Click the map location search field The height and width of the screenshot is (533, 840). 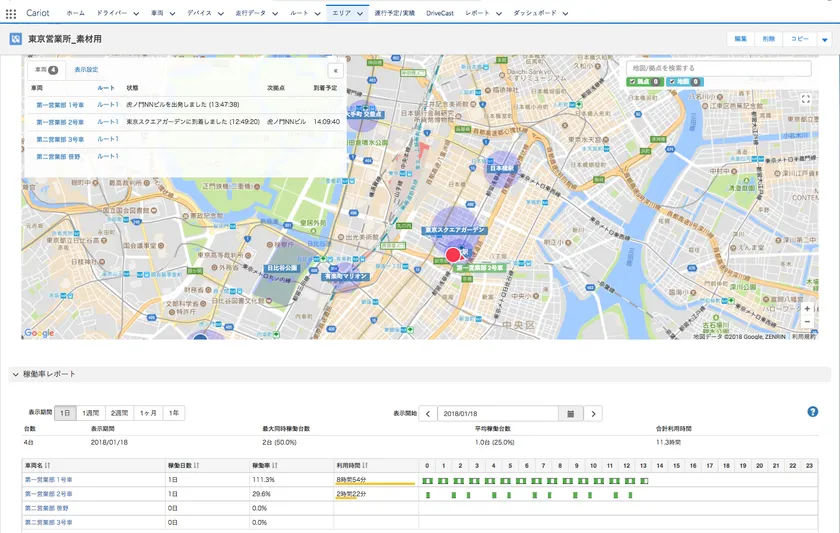click(718, 68)
